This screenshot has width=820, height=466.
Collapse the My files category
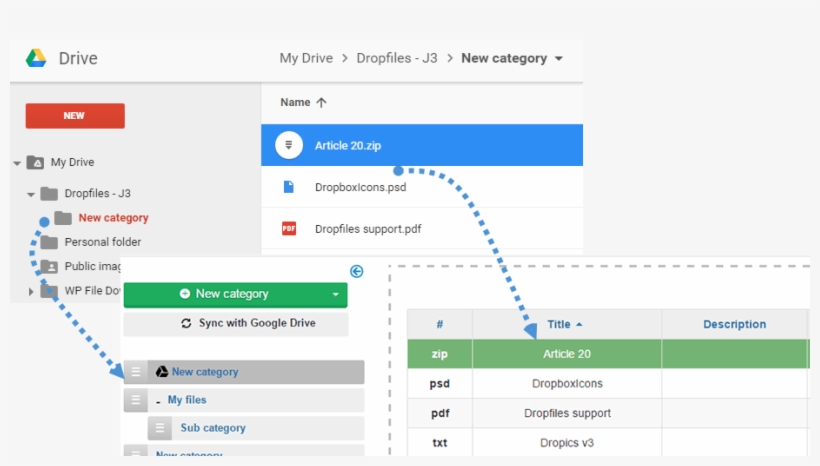(158, 402)
